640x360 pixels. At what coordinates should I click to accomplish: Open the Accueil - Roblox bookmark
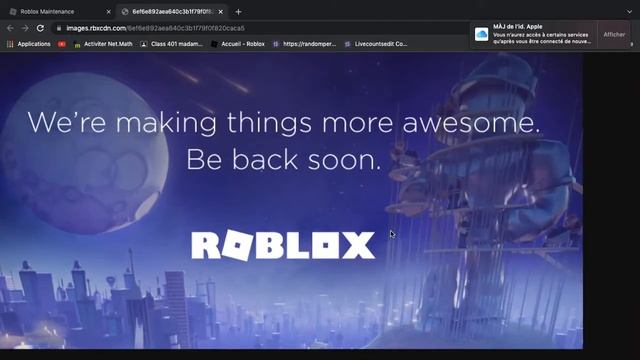coord(238,44)
